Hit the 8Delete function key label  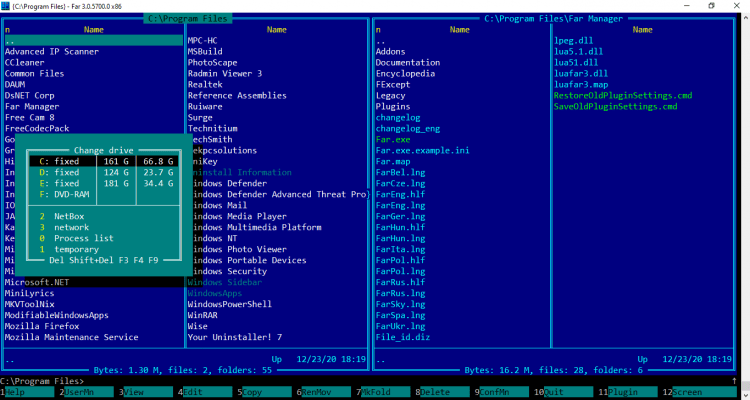(436, 393)
